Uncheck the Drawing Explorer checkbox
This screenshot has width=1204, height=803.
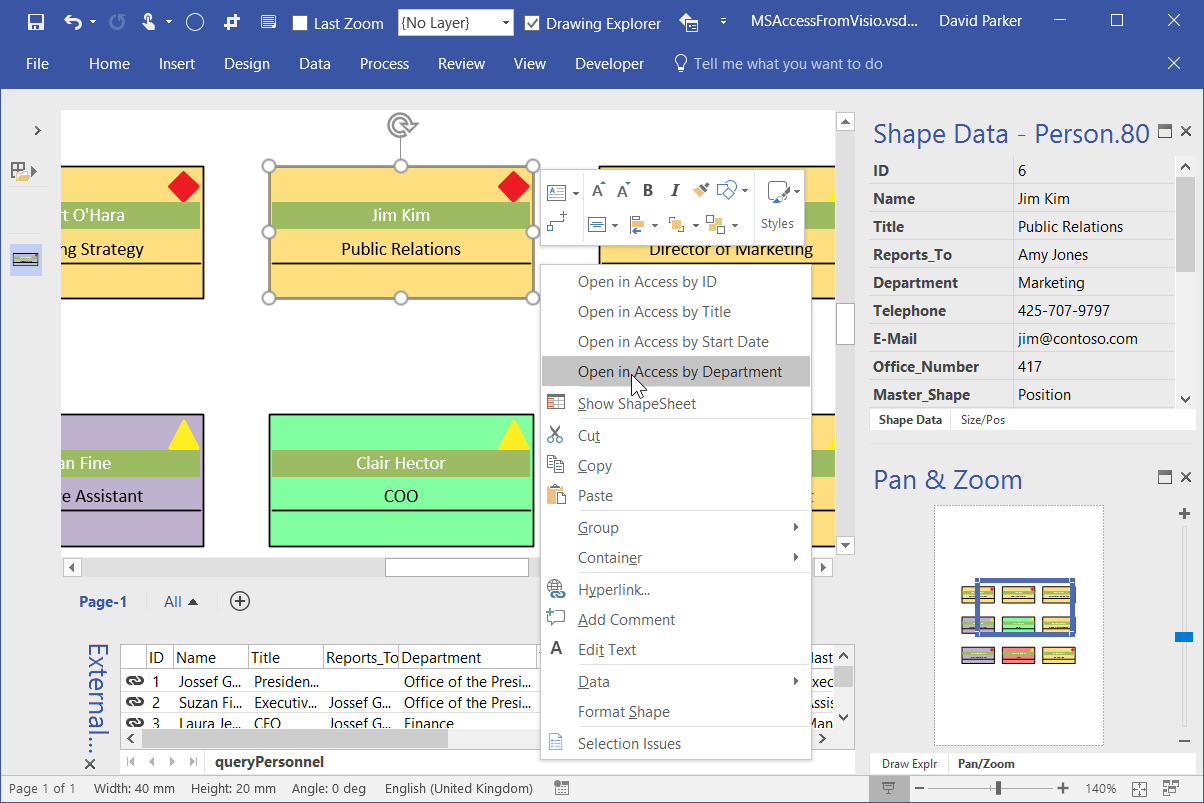pyautogui.click(x=532, y=23)
